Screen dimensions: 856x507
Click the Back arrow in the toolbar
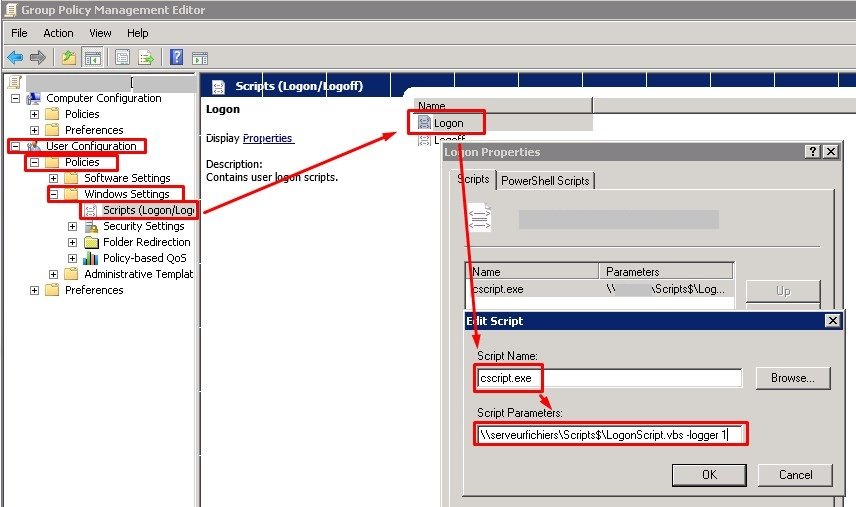(x=15, y=57)
